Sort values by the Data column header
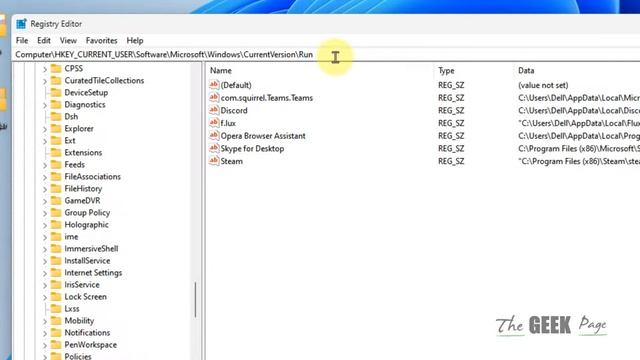The height and width of the screenshot is (360, 640). tap(526, 71)
